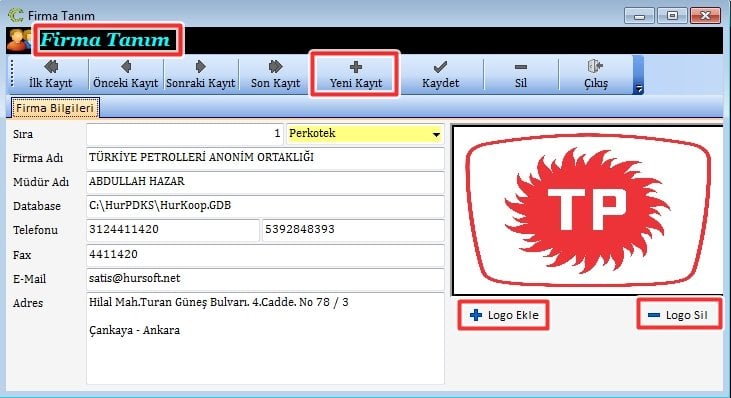Maximize the Firma Tanım window
Screen dimensions: 731x398
pyautogui.click(x=672, y=16)
